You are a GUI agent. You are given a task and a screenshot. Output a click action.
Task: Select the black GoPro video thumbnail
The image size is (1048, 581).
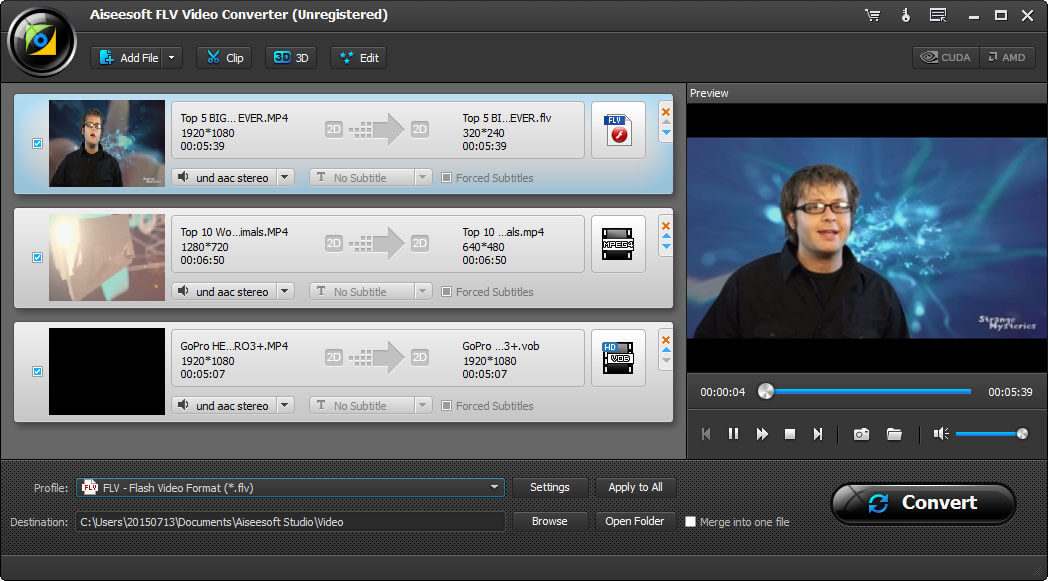tap(107, 371)
